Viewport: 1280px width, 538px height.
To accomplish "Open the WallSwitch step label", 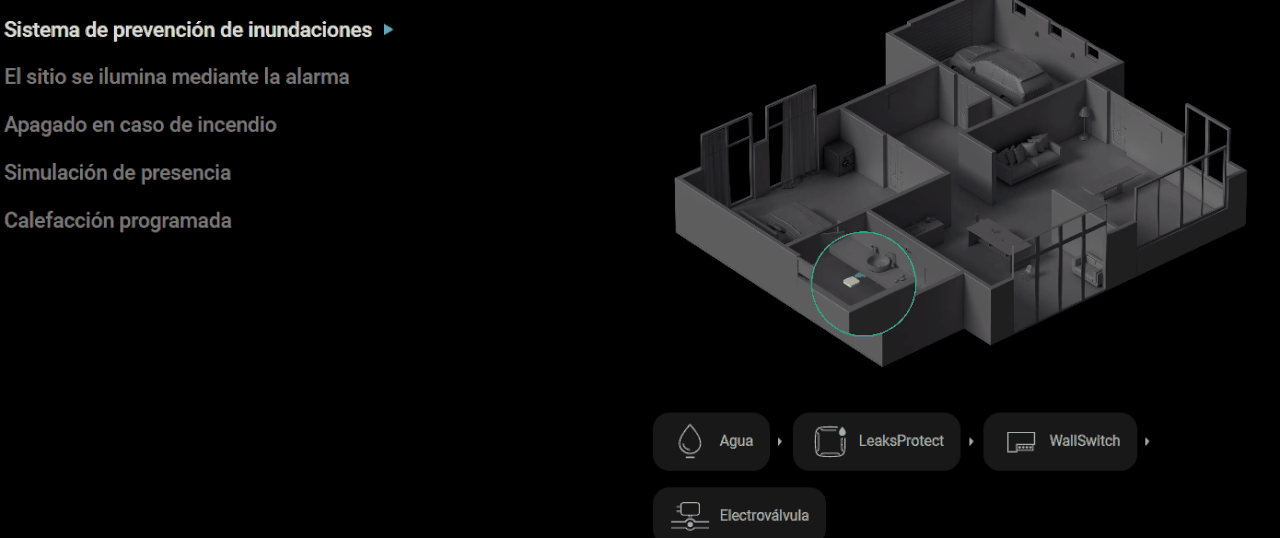I will 1085,441.
